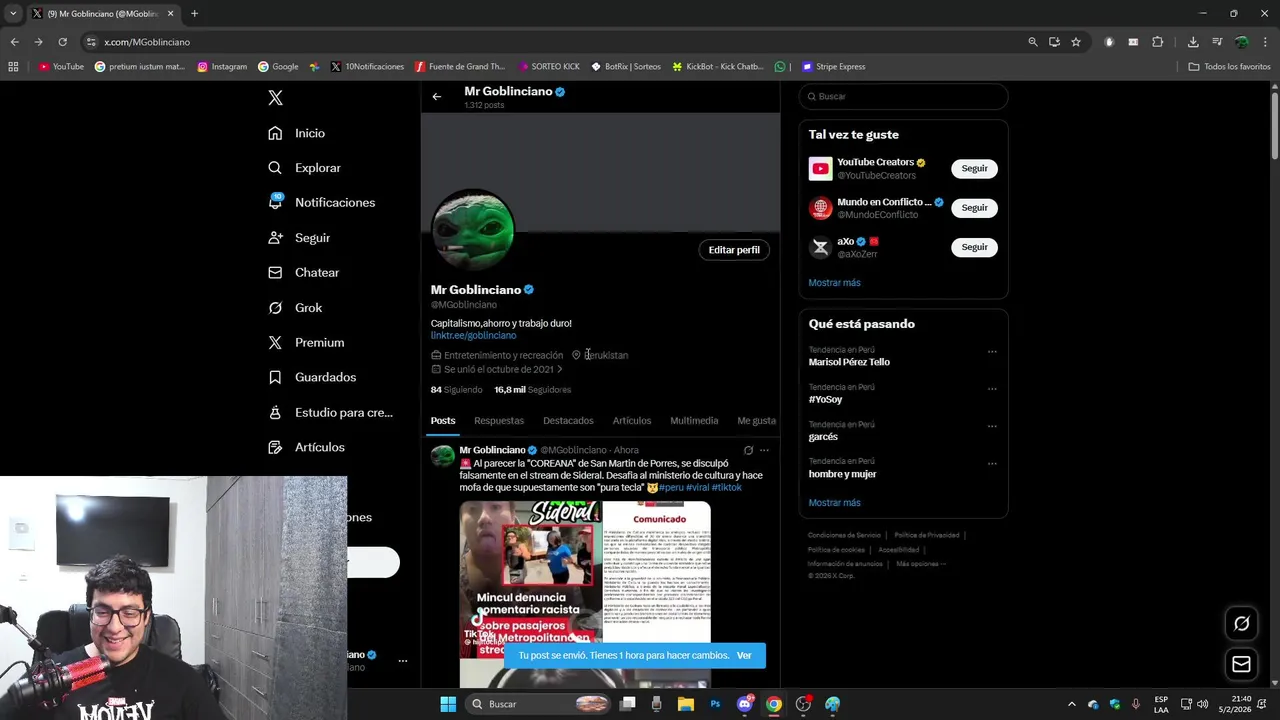This screenshot has width=1280, height=720.
Task: Click the Artículos icon in sidebar
Action: coord(275,447)
